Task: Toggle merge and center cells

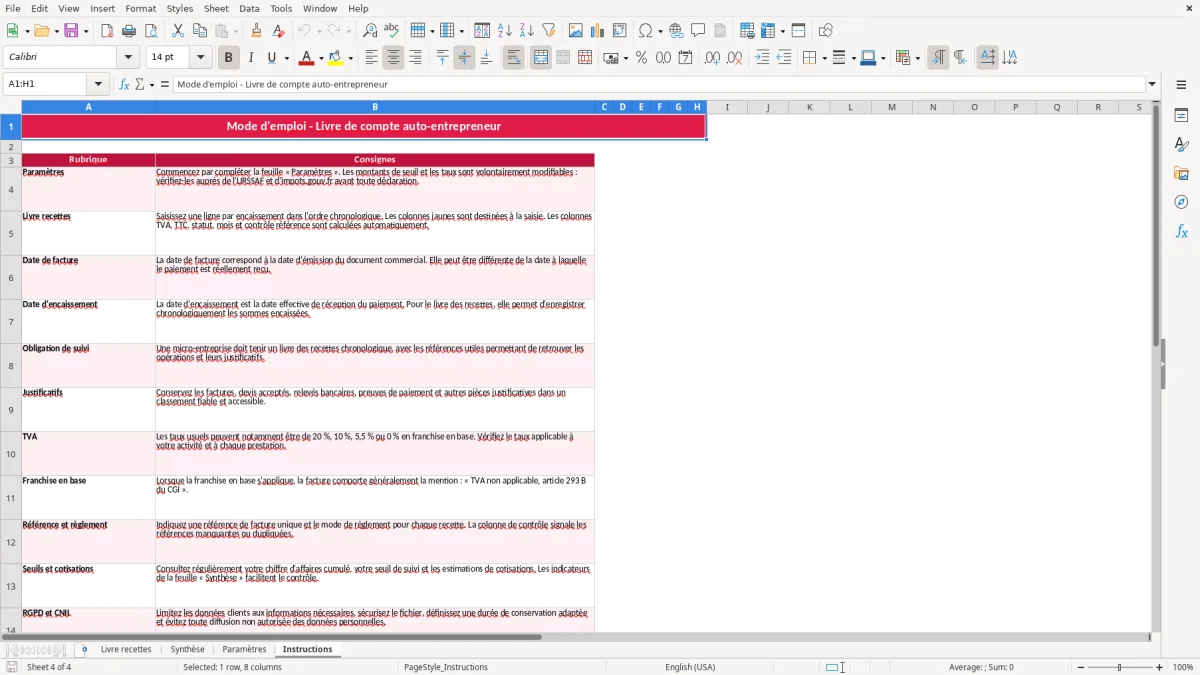Action: [x=540, y=58]
